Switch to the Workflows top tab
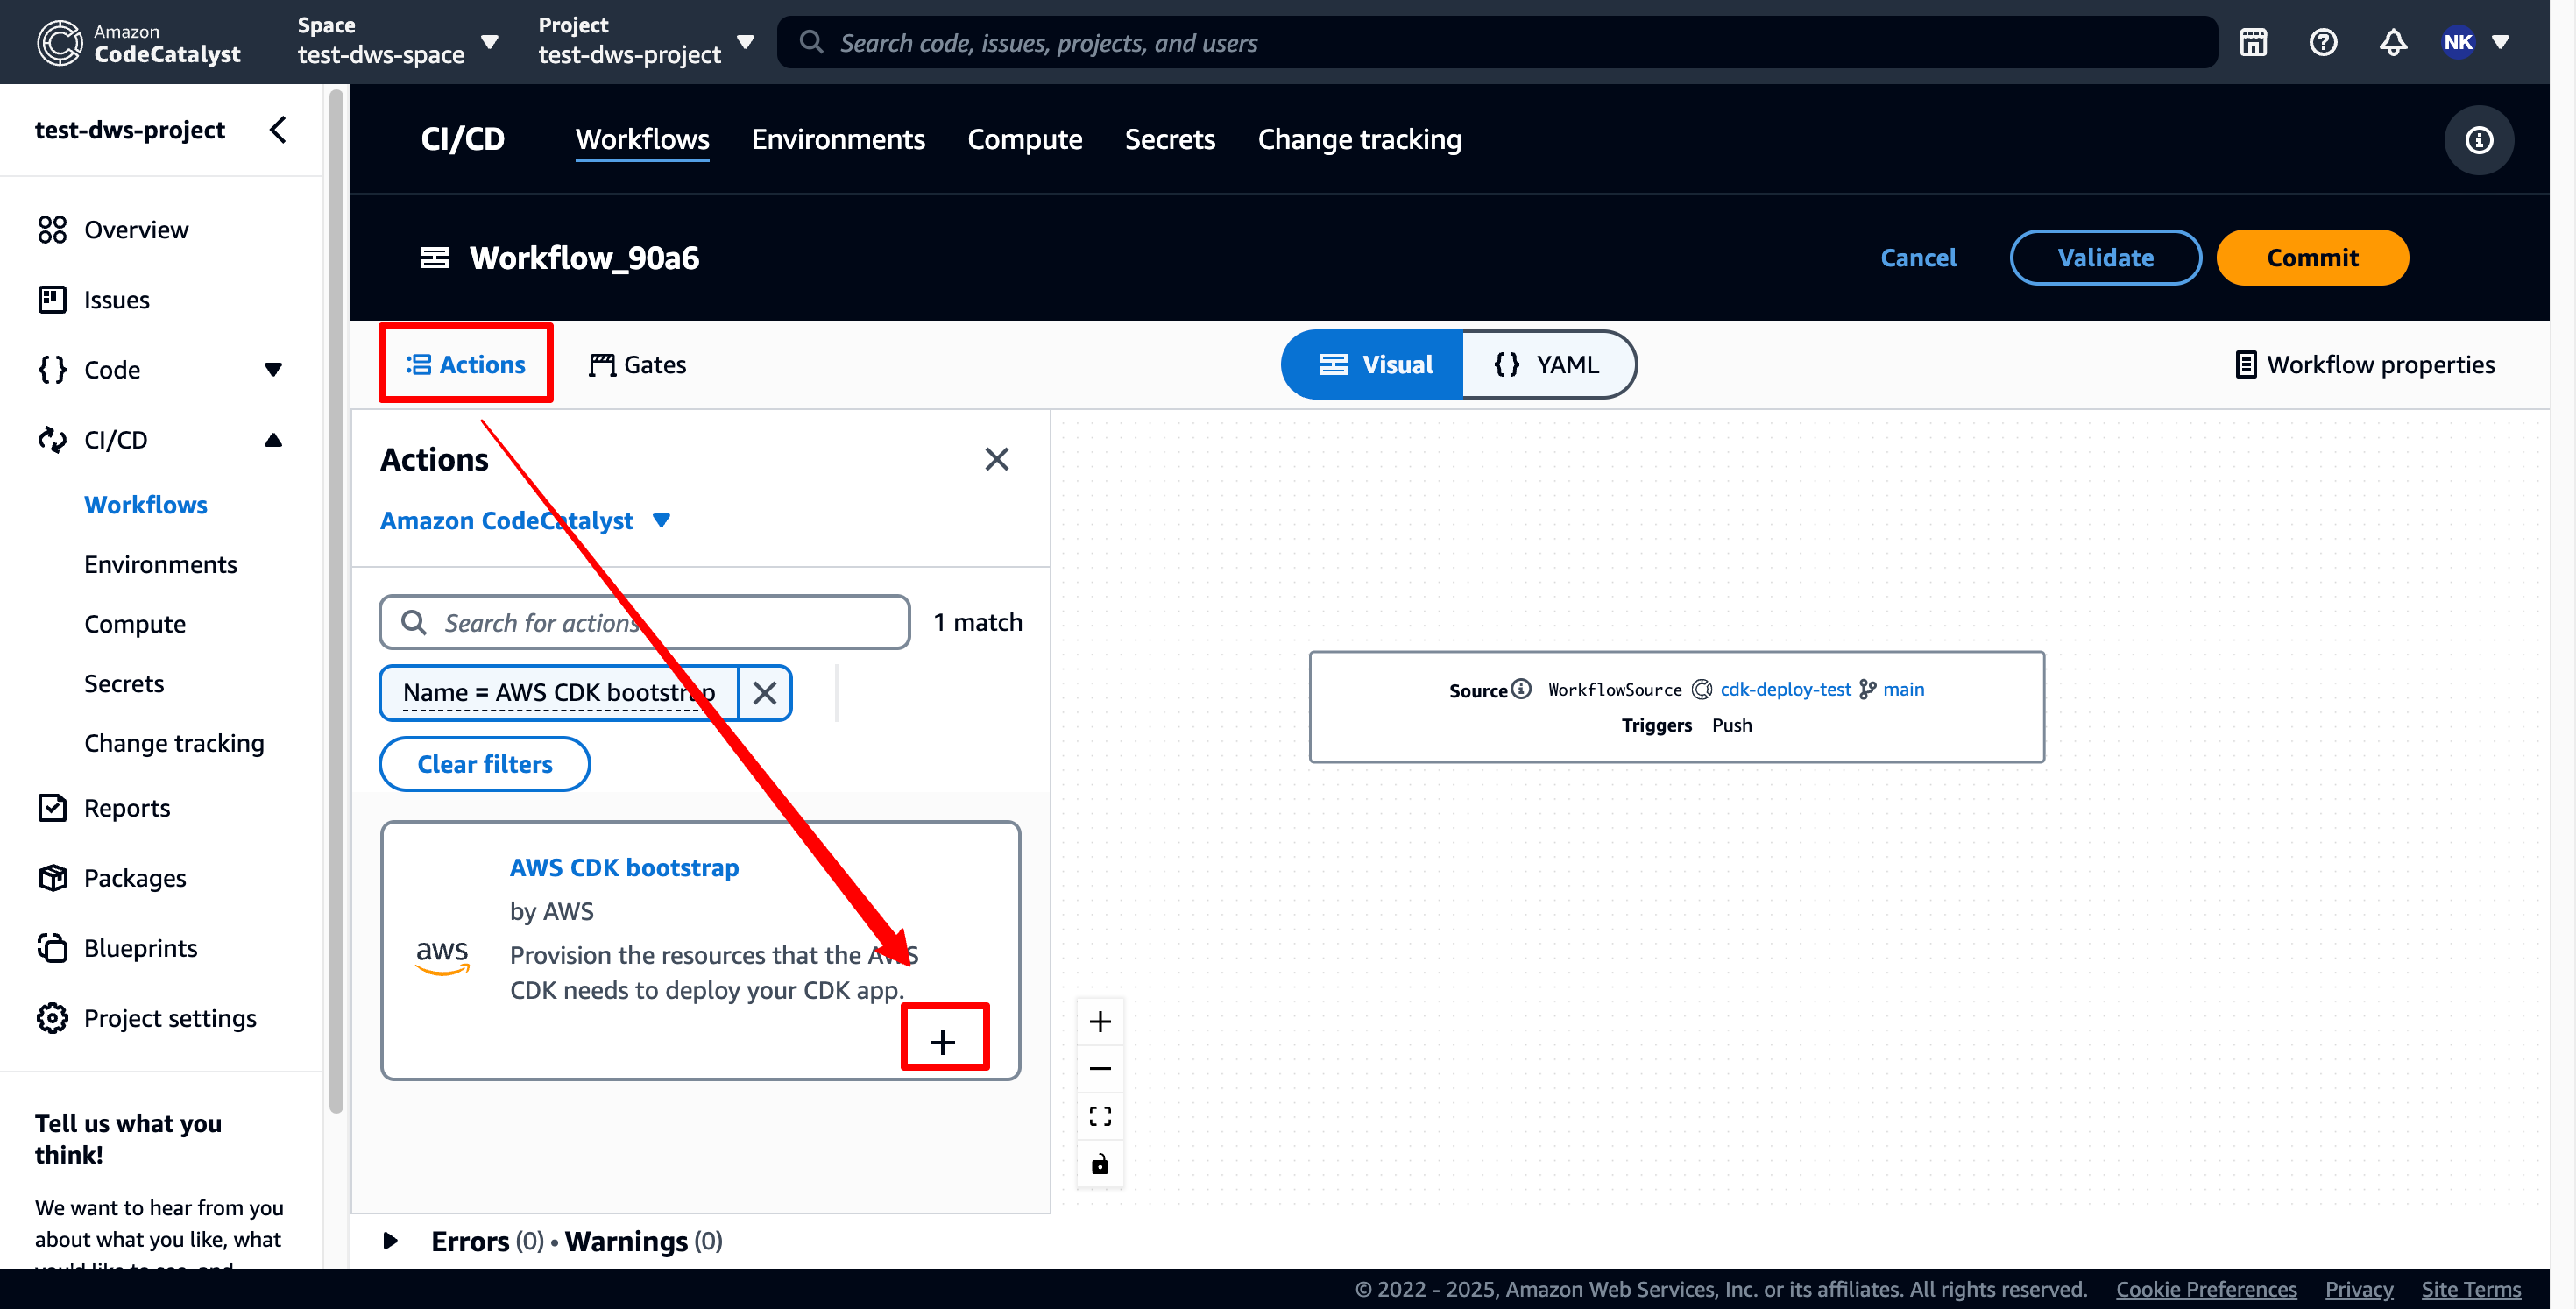This screenshot has height=1309, width=2576. tap(642, 139)
